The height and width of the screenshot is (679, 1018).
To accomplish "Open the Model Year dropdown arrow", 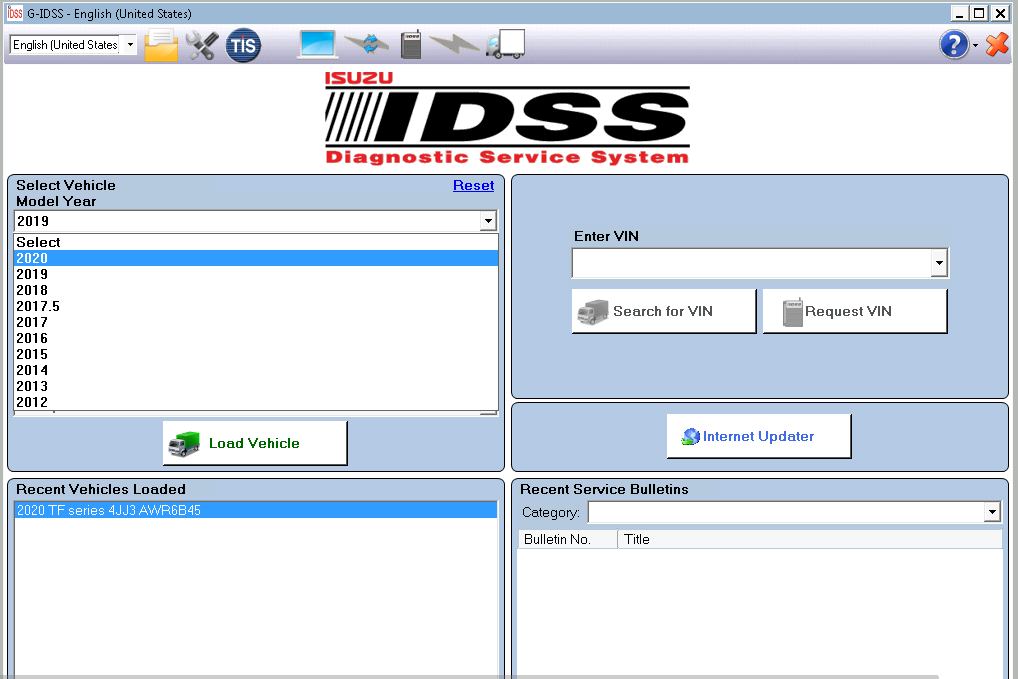I will point(488,221).
